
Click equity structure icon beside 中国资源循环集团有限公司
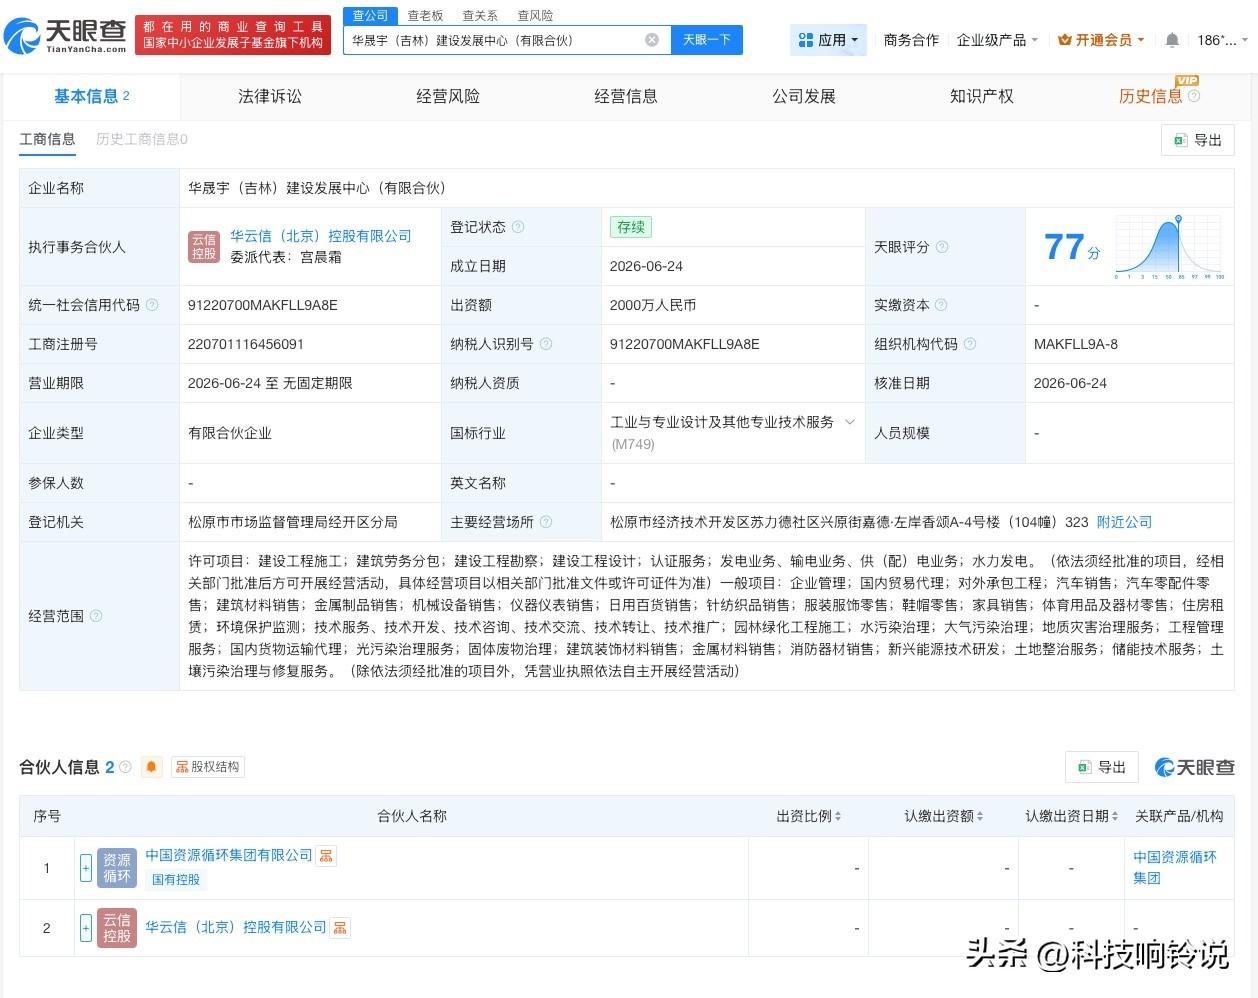(326, 856)
